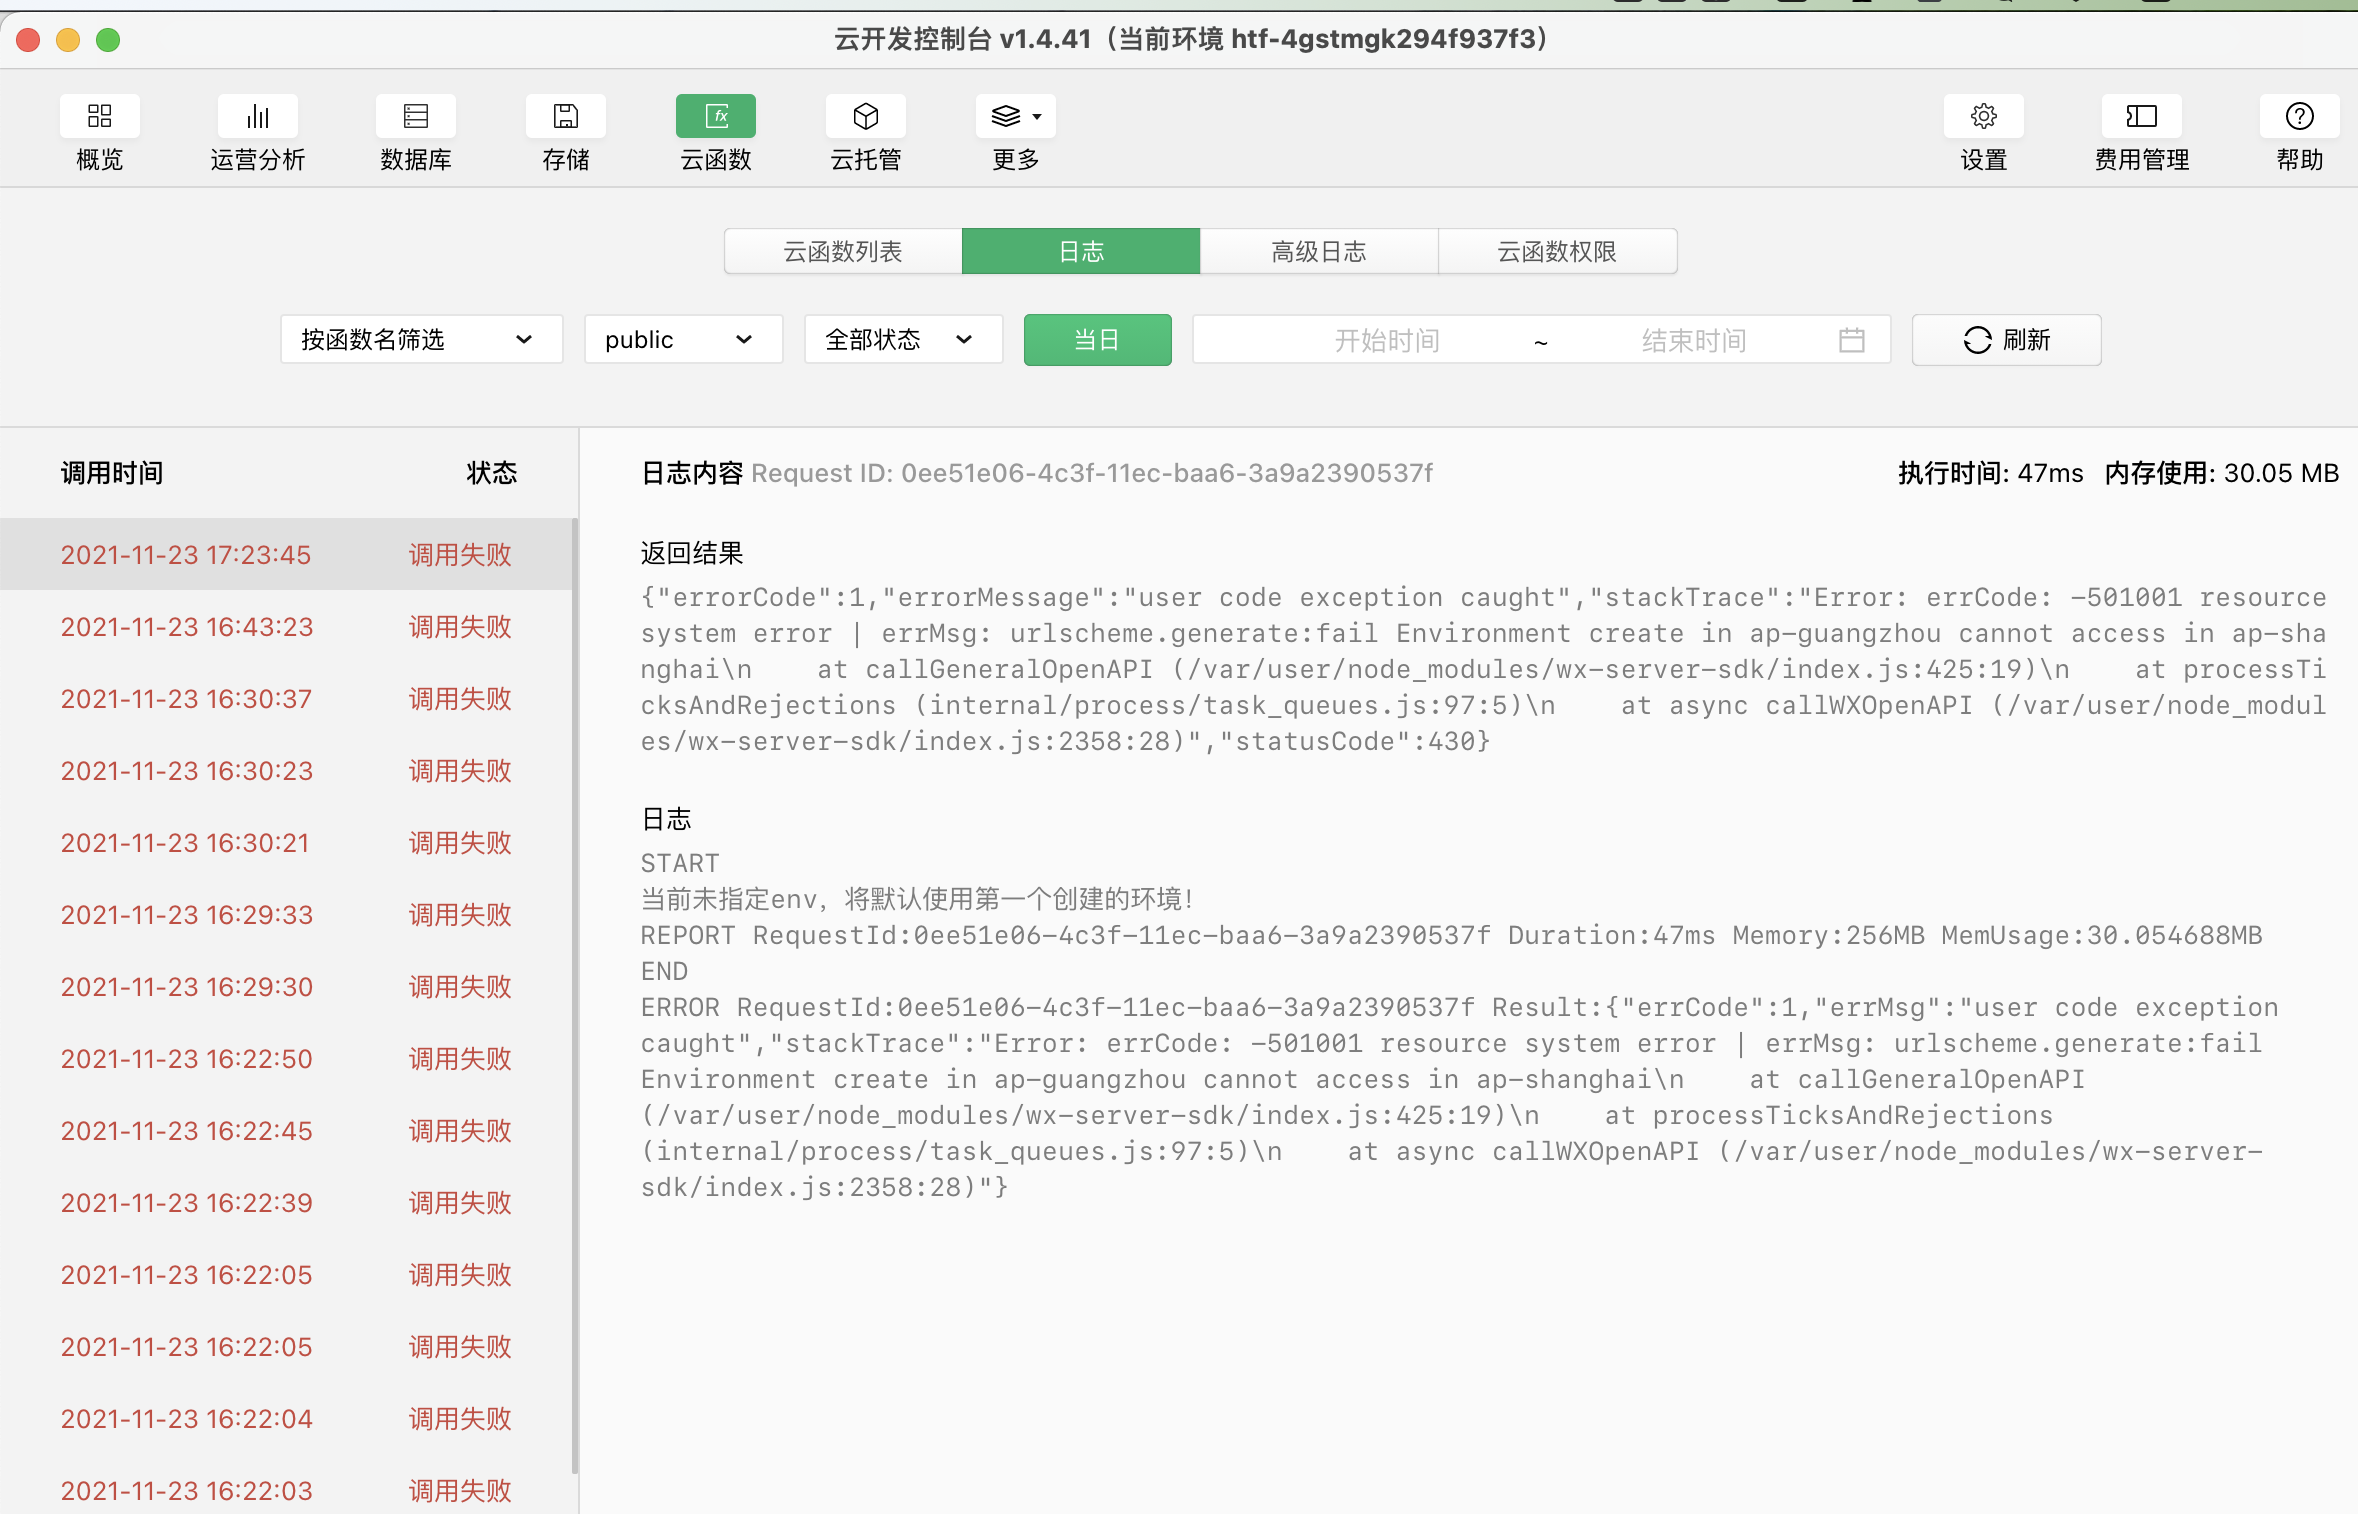Open the 云托管 cube icon
The image size is (2358, 1514).
tap(865, 118)
